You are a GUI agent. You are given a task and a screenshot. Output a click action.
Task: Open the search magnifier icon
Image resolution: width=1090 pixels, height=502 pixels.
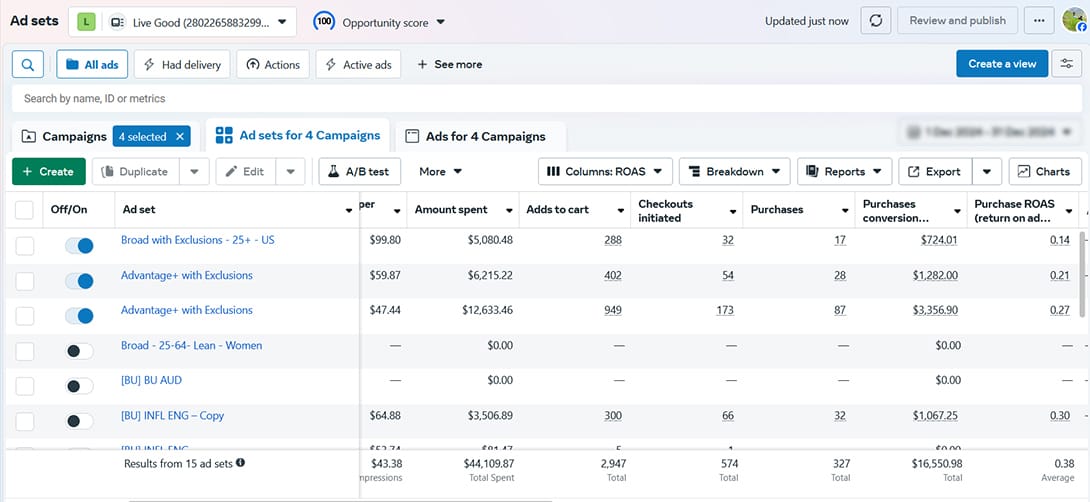tap(28, 64)
